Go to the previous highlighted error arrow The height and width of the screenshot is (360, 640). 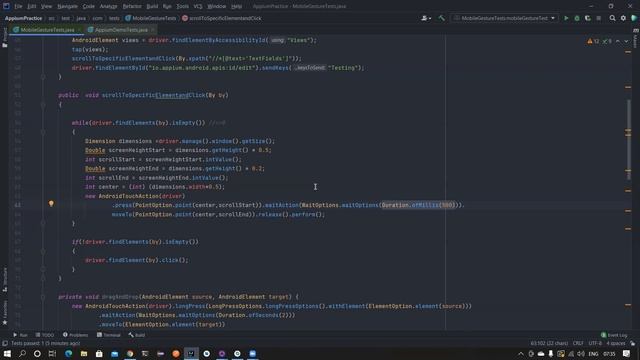point(618,41)
